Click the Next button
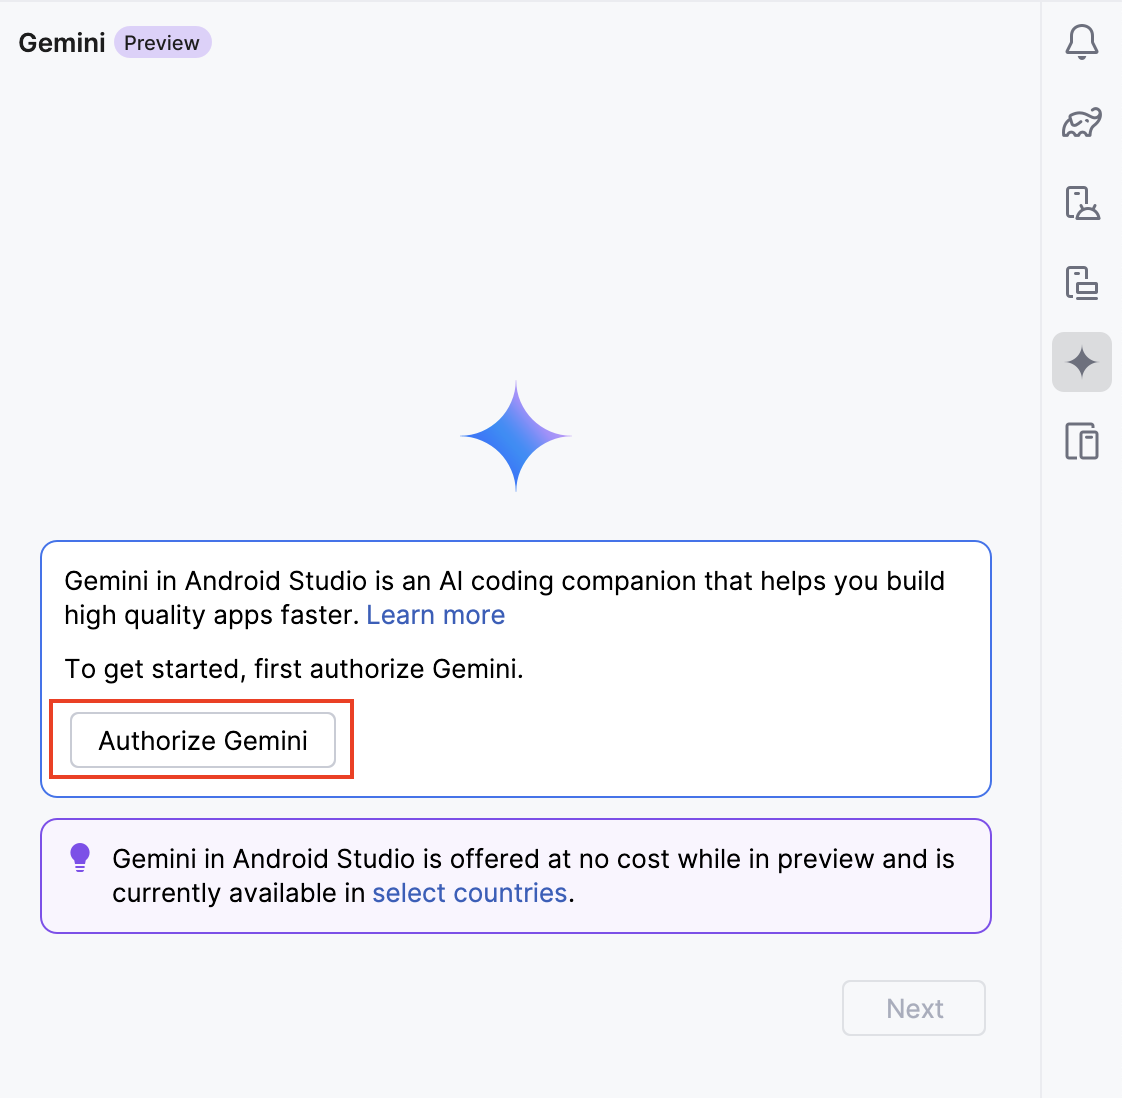Image resolution: width=1122 pixels, height=1098 pixels. [914, 1008]
